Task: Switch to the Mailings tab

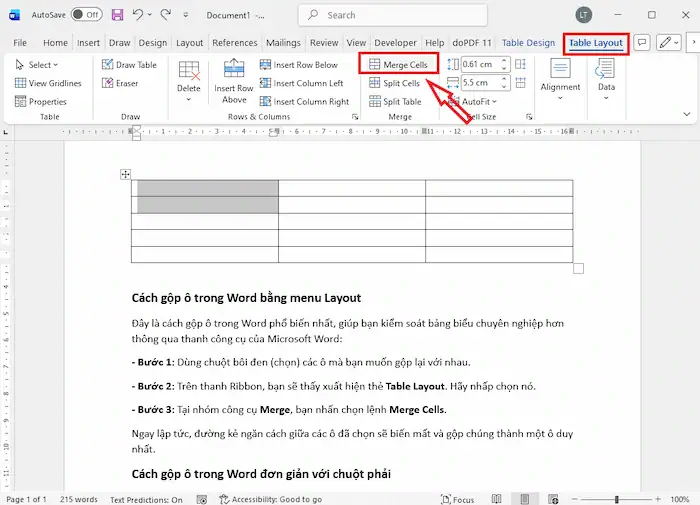Action: (x=283, y=43)
